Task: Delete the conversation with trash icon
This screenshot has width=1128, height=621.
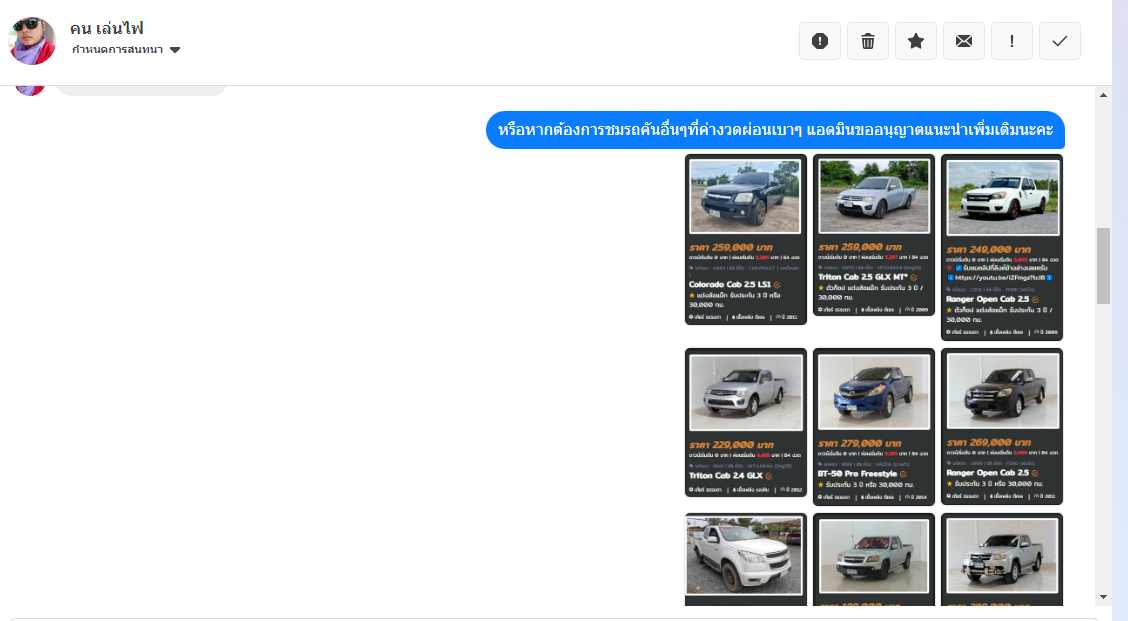Action: (x=868, y=41)
